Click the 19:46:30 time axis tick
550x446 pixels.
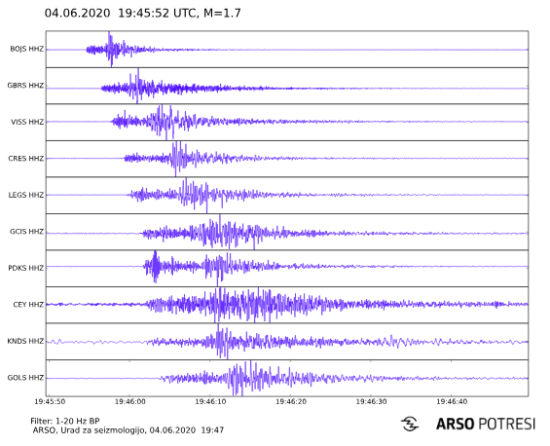371,401
